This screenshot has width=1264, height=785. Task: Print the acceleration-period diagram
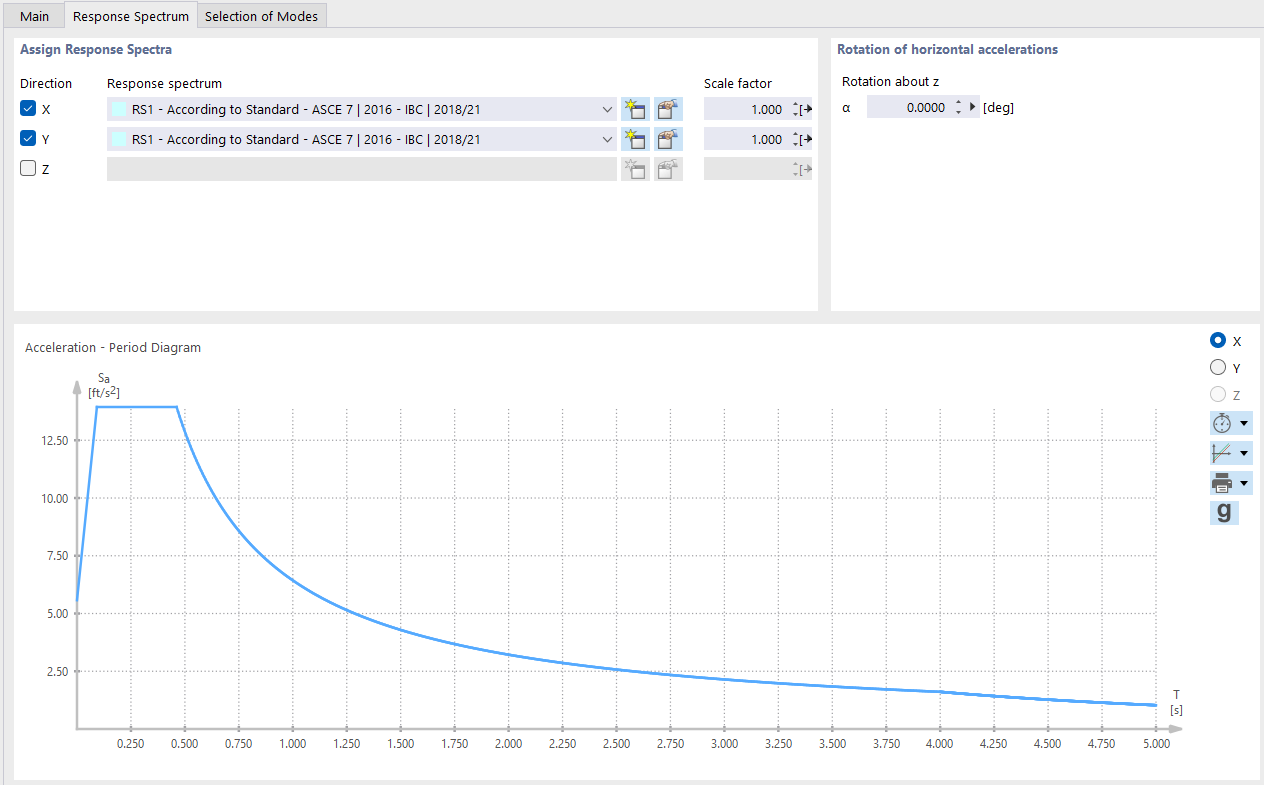coord(1224,482)
